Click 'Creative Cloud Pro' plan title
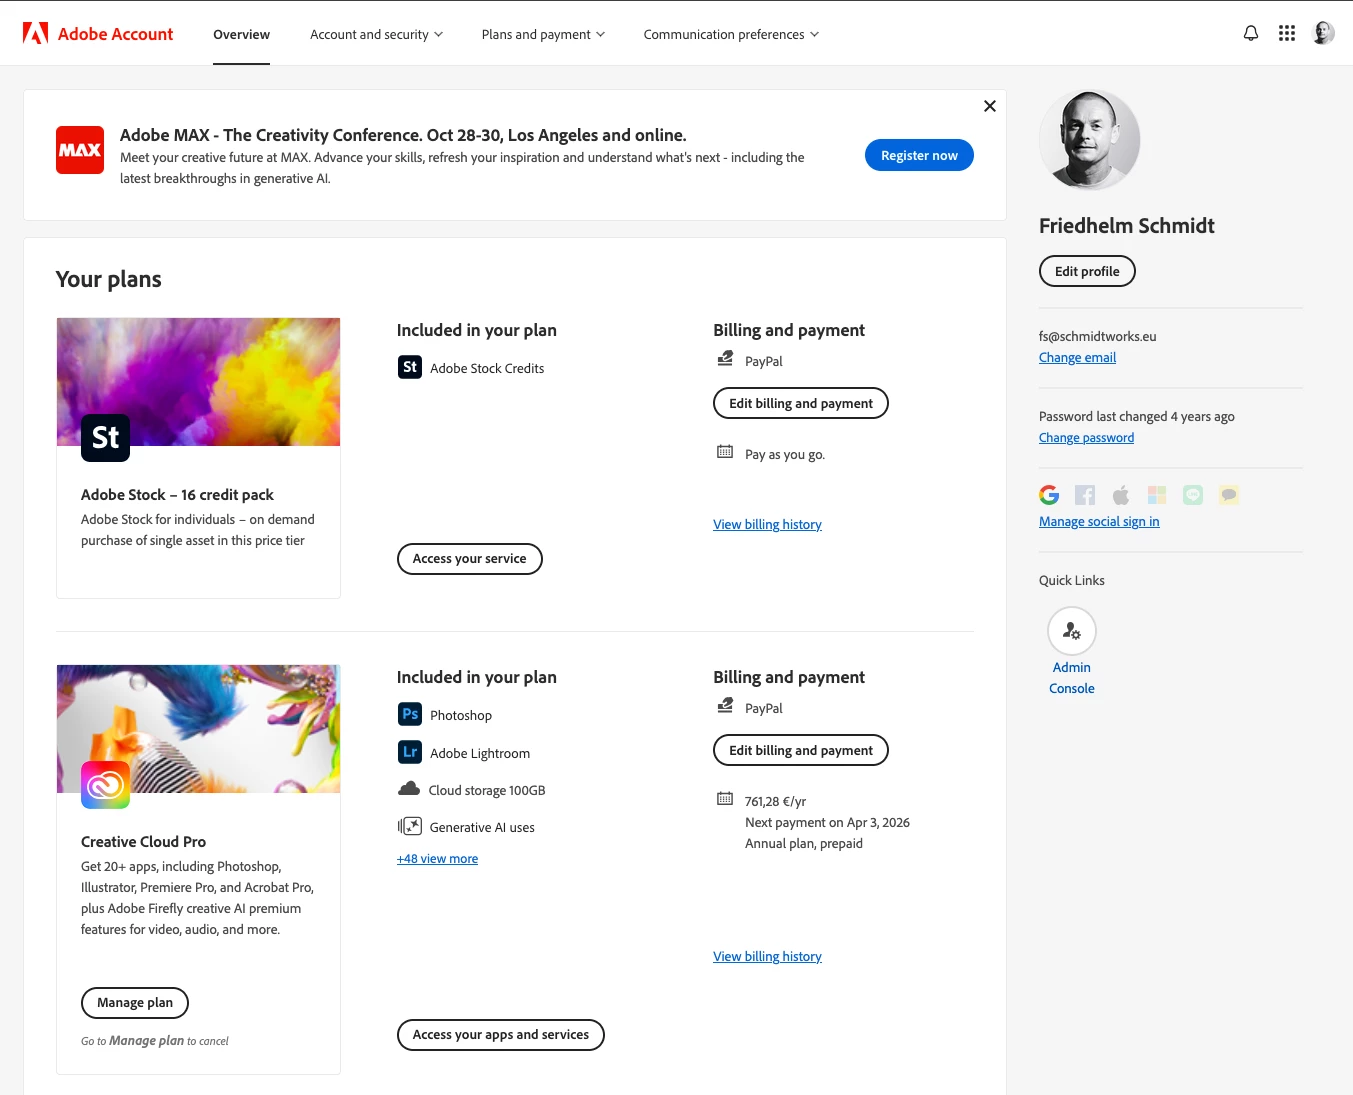1353x1095 pixels. [143, 842]
